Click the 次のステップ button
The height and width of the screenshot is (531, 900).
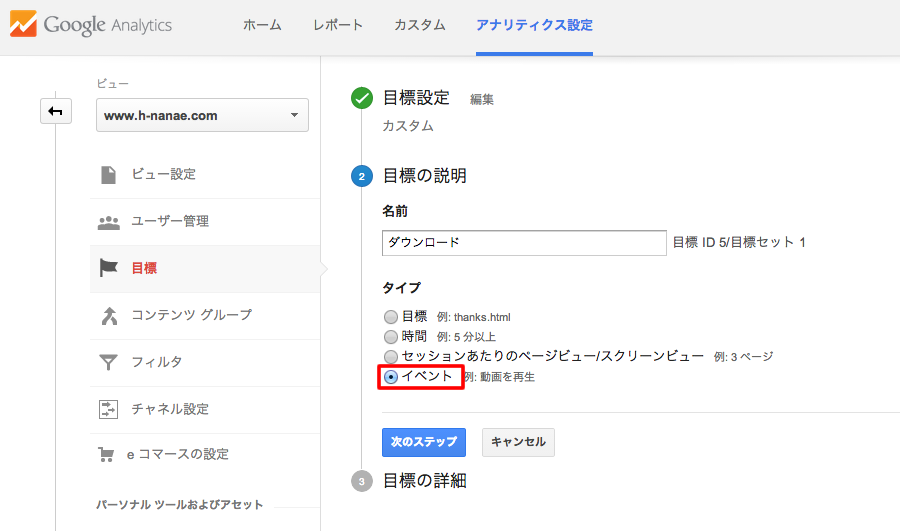coord(424,442)
